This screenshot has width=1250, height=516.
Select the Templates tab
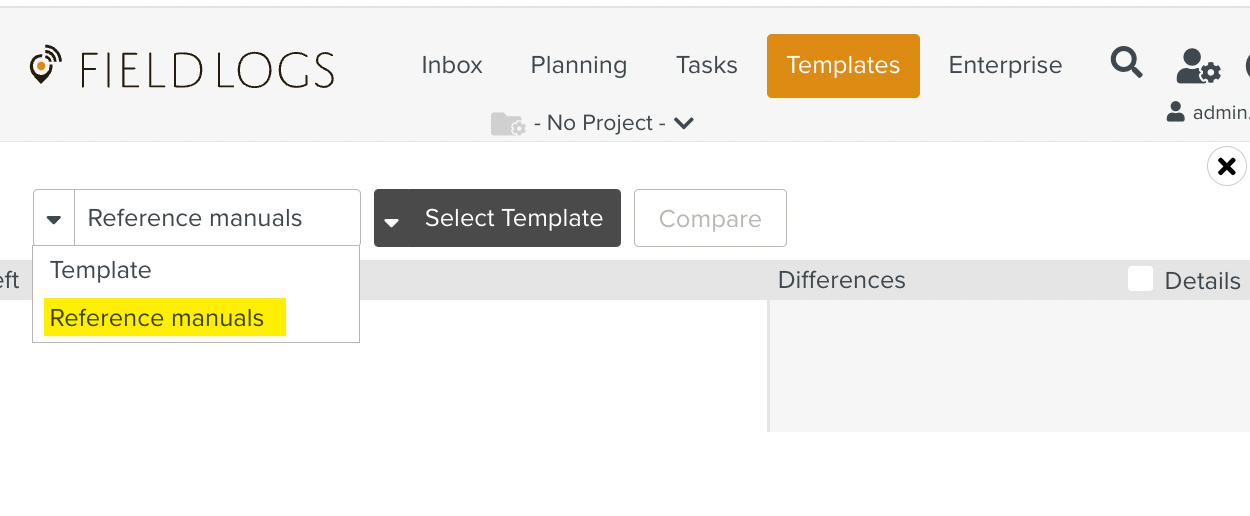coord(843,66)
